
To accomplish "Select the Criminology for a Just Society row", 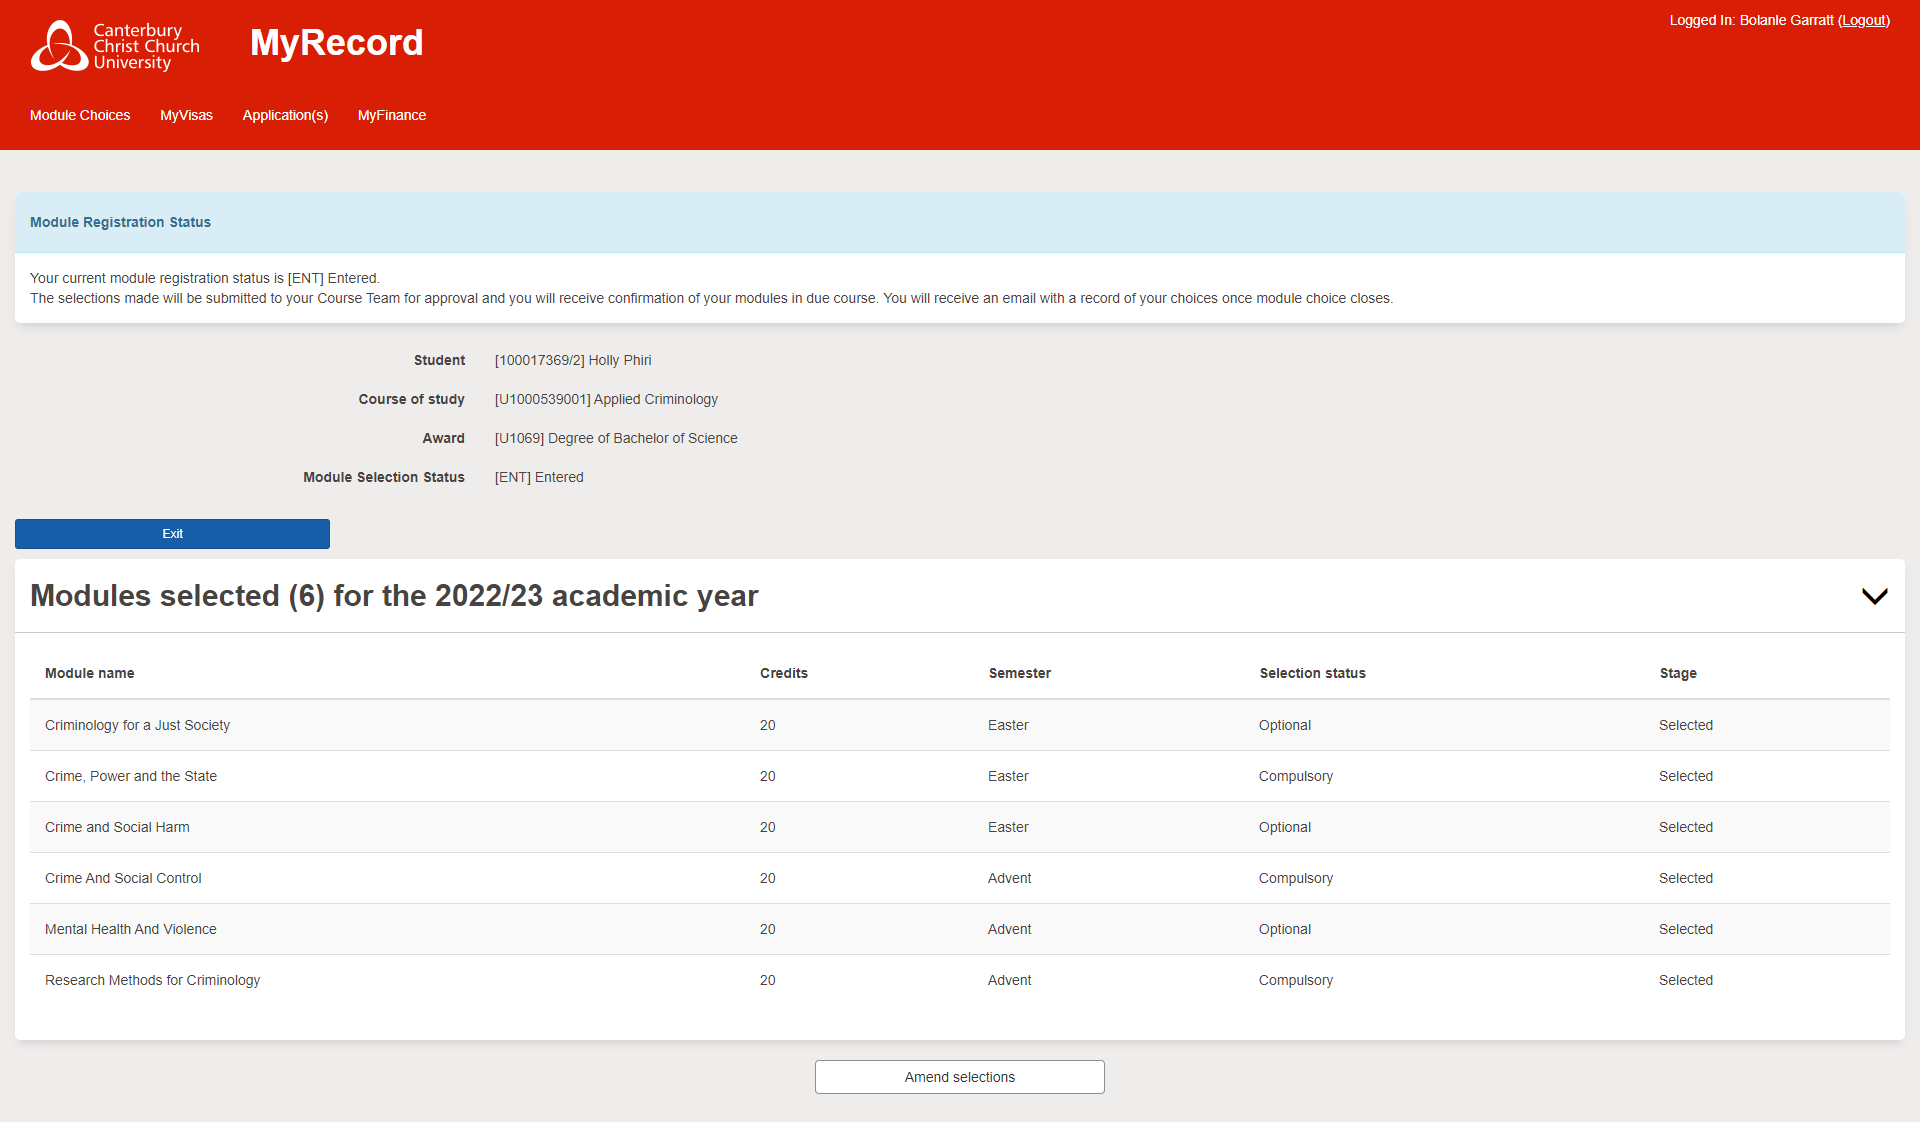I will click(x=137, y=725).
